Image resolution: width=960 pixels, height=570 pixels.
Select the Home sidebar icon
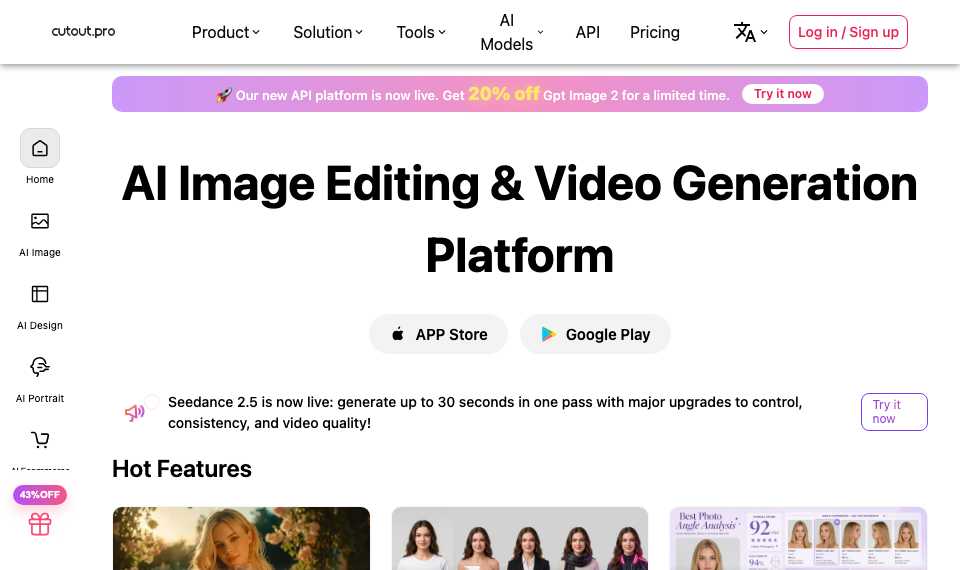click(40, 148)
